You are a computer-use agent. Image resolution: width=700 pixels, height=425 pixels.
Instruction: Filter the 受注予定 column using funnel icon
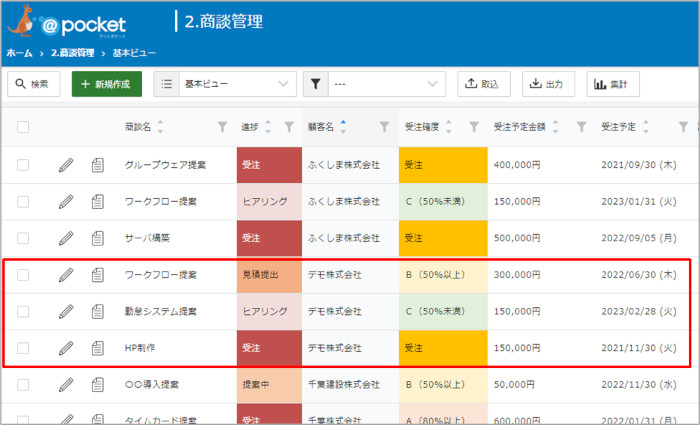683,127
